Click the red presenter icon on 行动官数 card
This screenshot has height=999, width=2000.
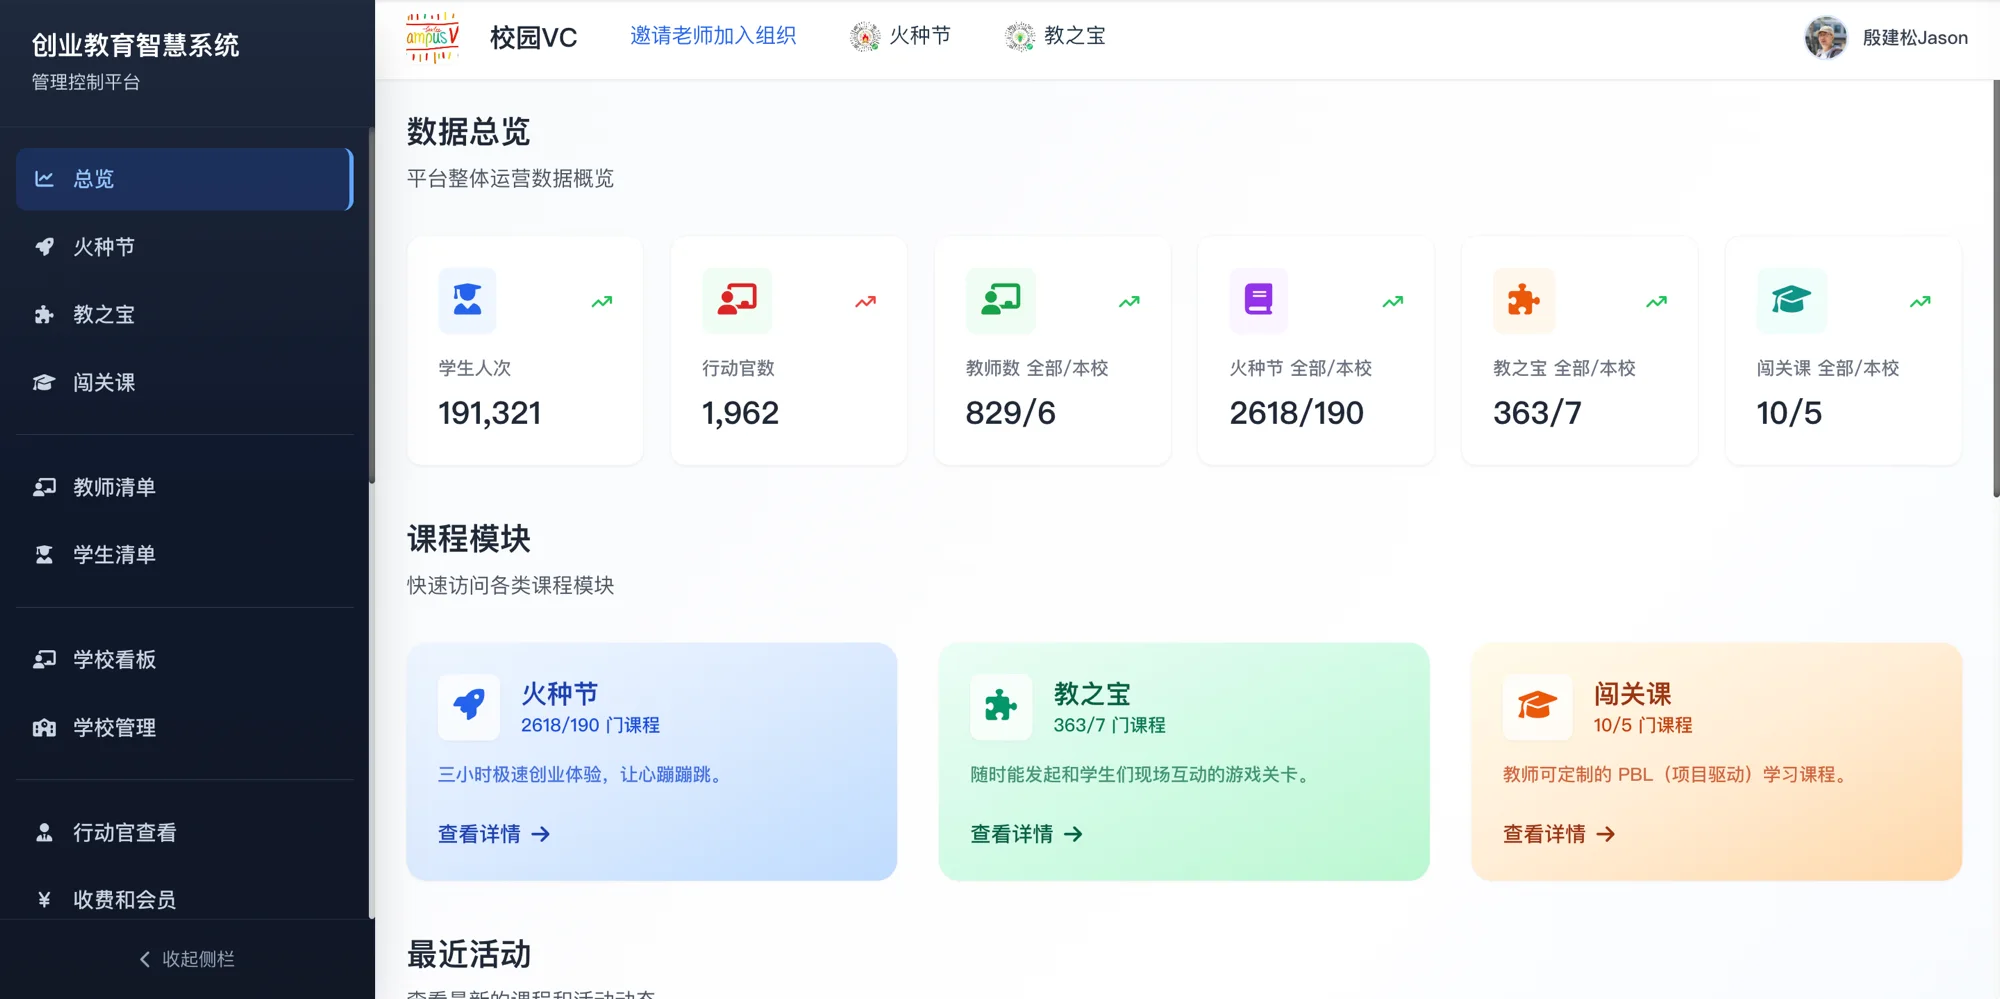pos(737,300)
